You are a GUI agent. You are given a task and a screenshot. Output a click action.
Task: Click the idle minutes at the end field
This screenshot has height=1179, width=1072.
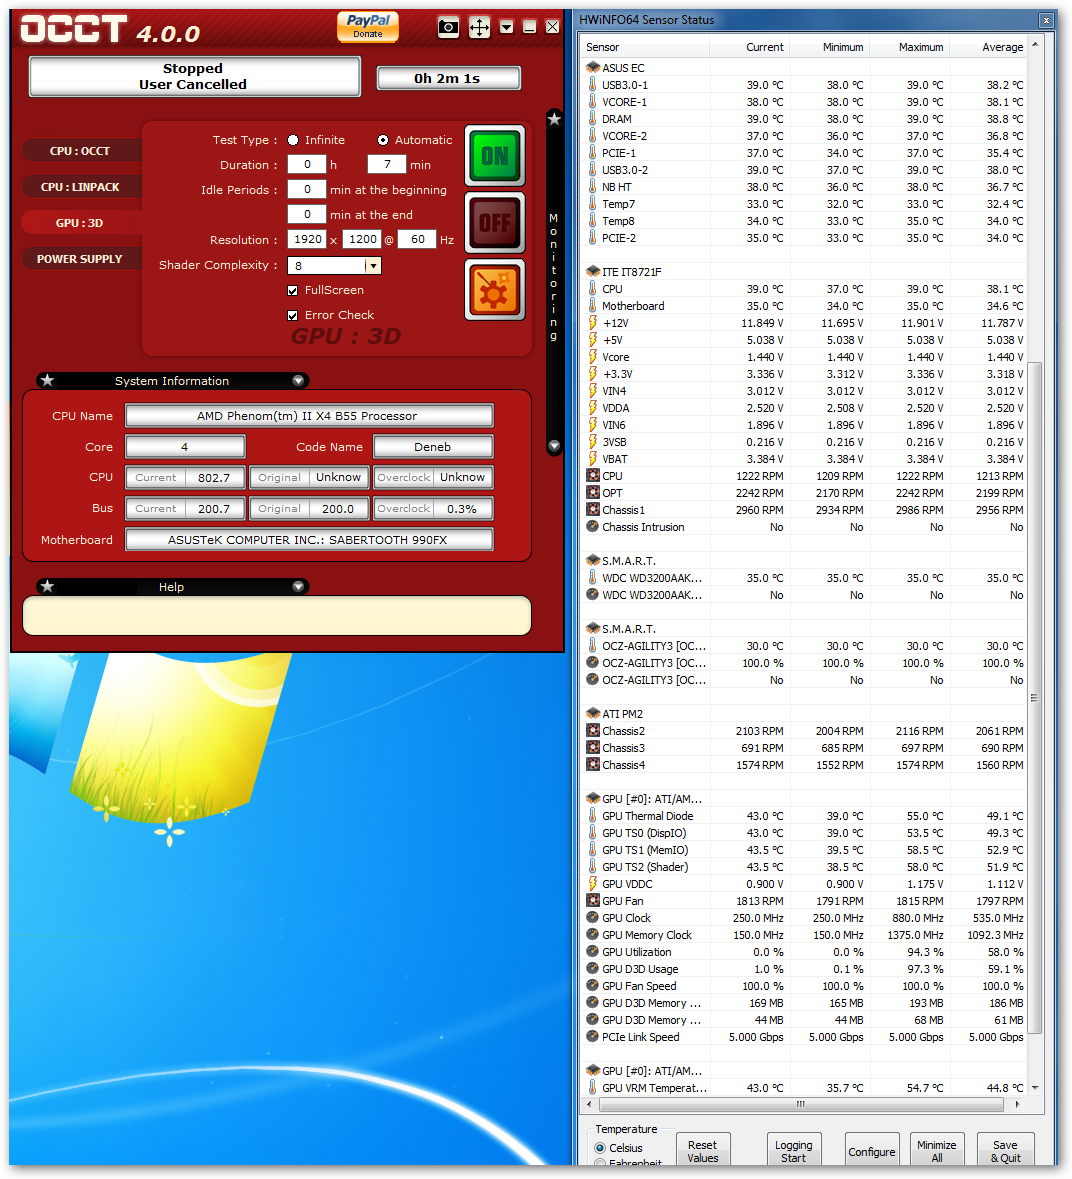point(307,214)
